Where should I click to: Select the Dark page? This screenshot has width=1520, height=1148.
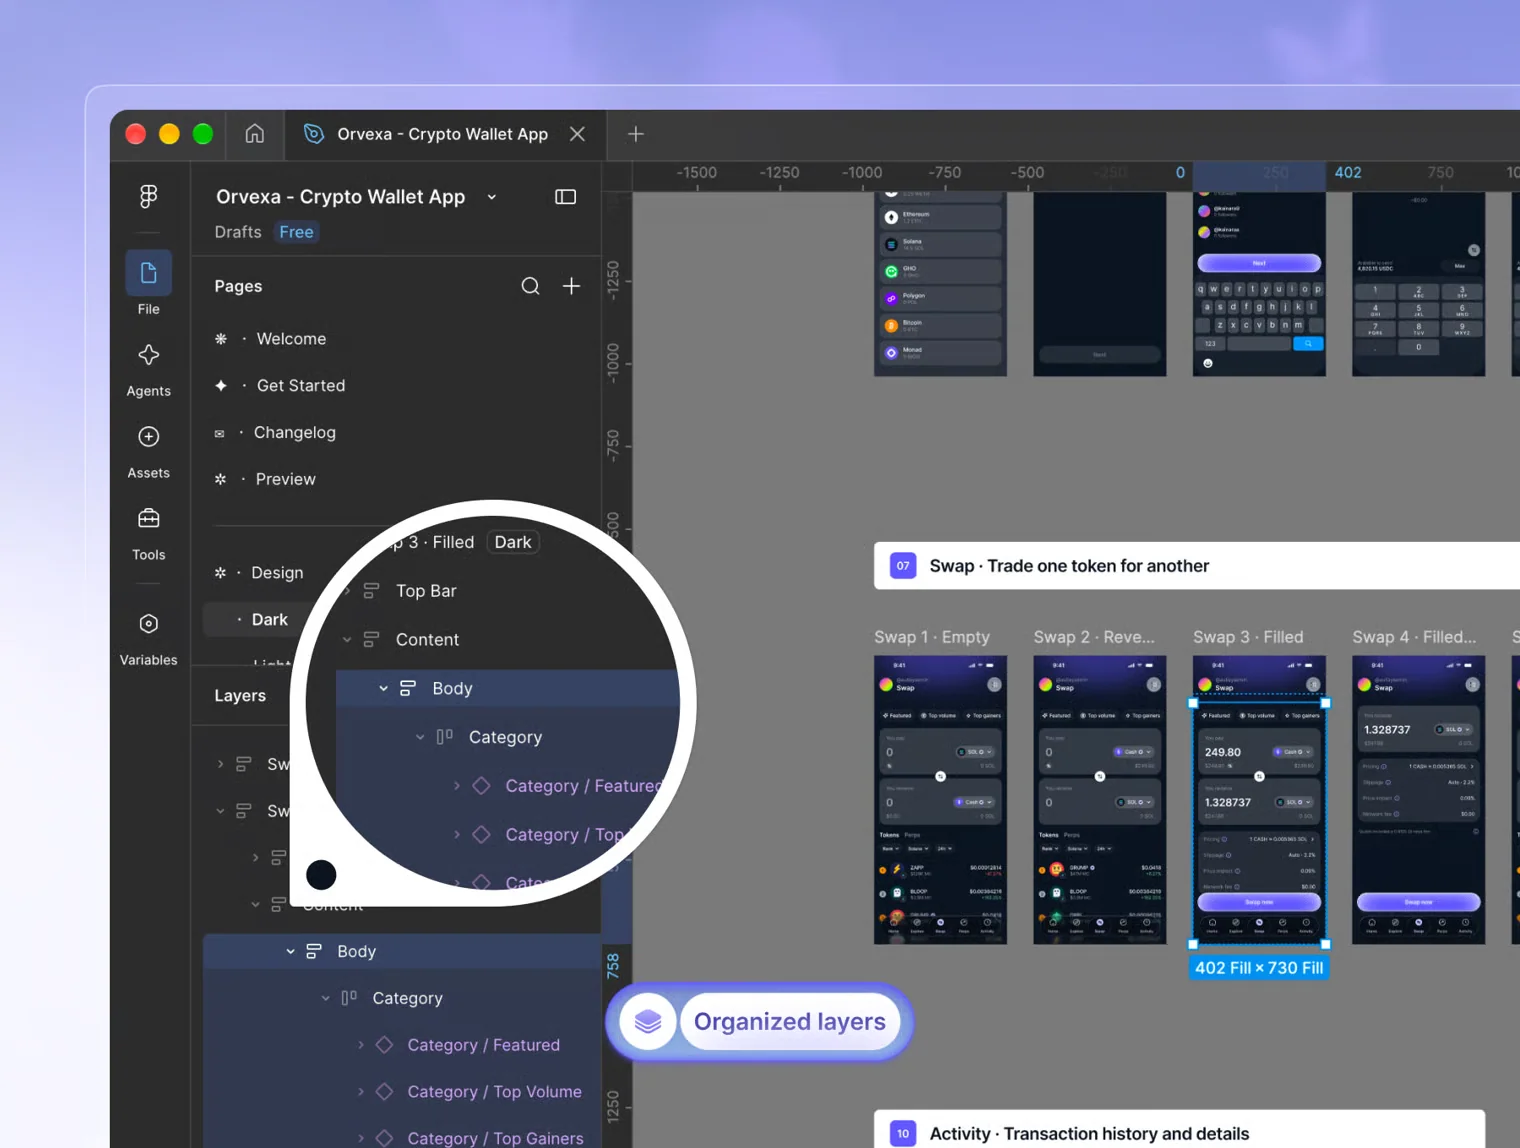269,620
